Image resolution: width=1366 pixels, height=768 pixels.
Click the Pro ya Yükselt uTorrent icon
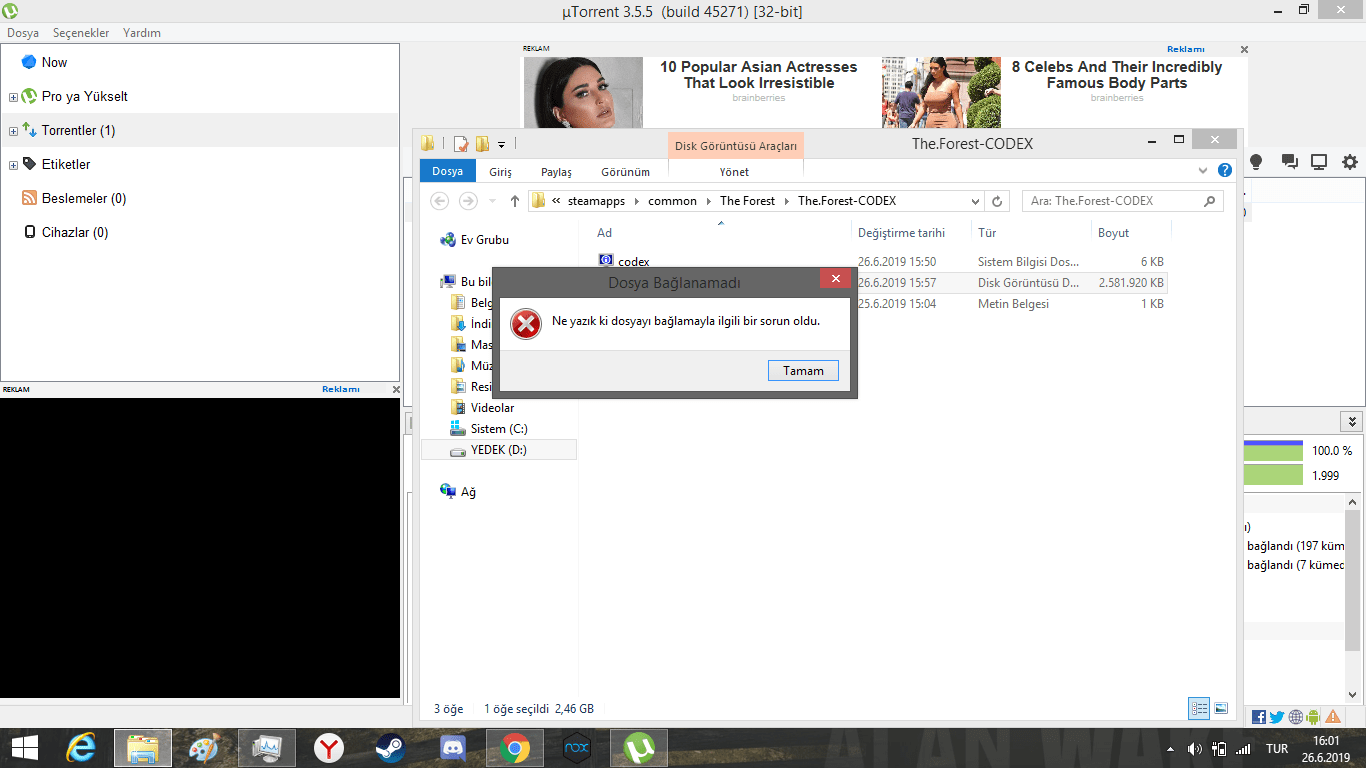click(x=29, y=96)
